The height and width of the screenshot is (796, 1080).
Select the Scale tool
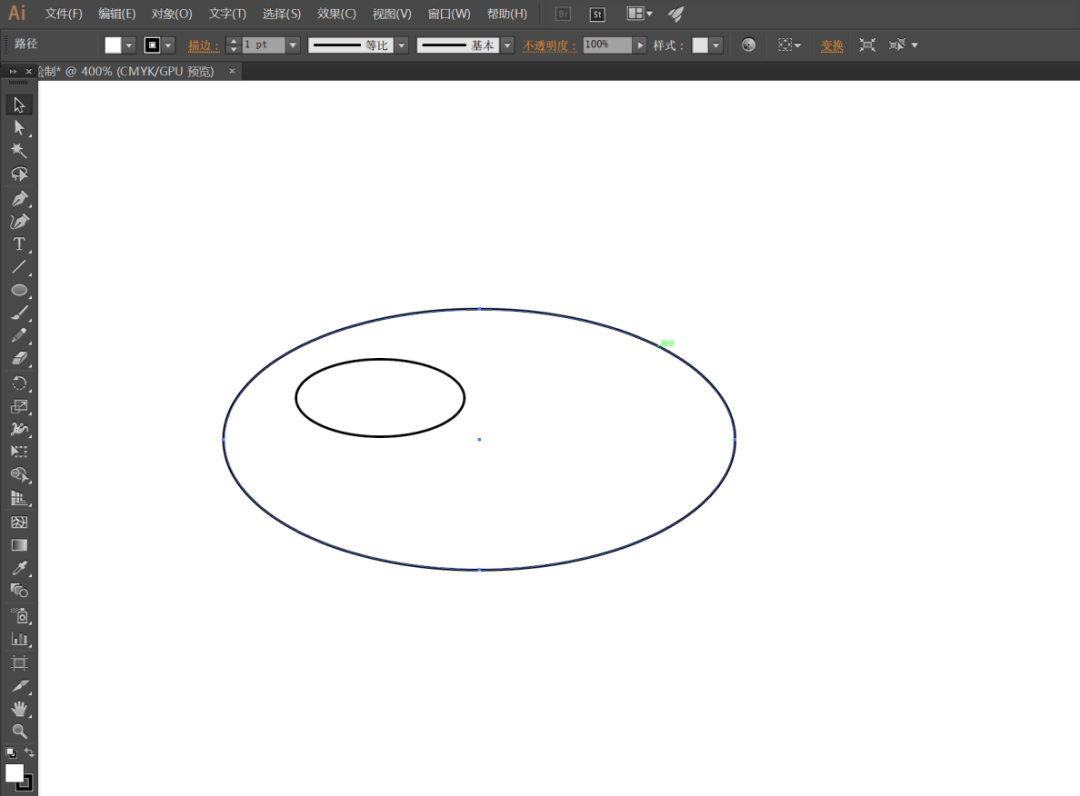click(x=19, y=406)
